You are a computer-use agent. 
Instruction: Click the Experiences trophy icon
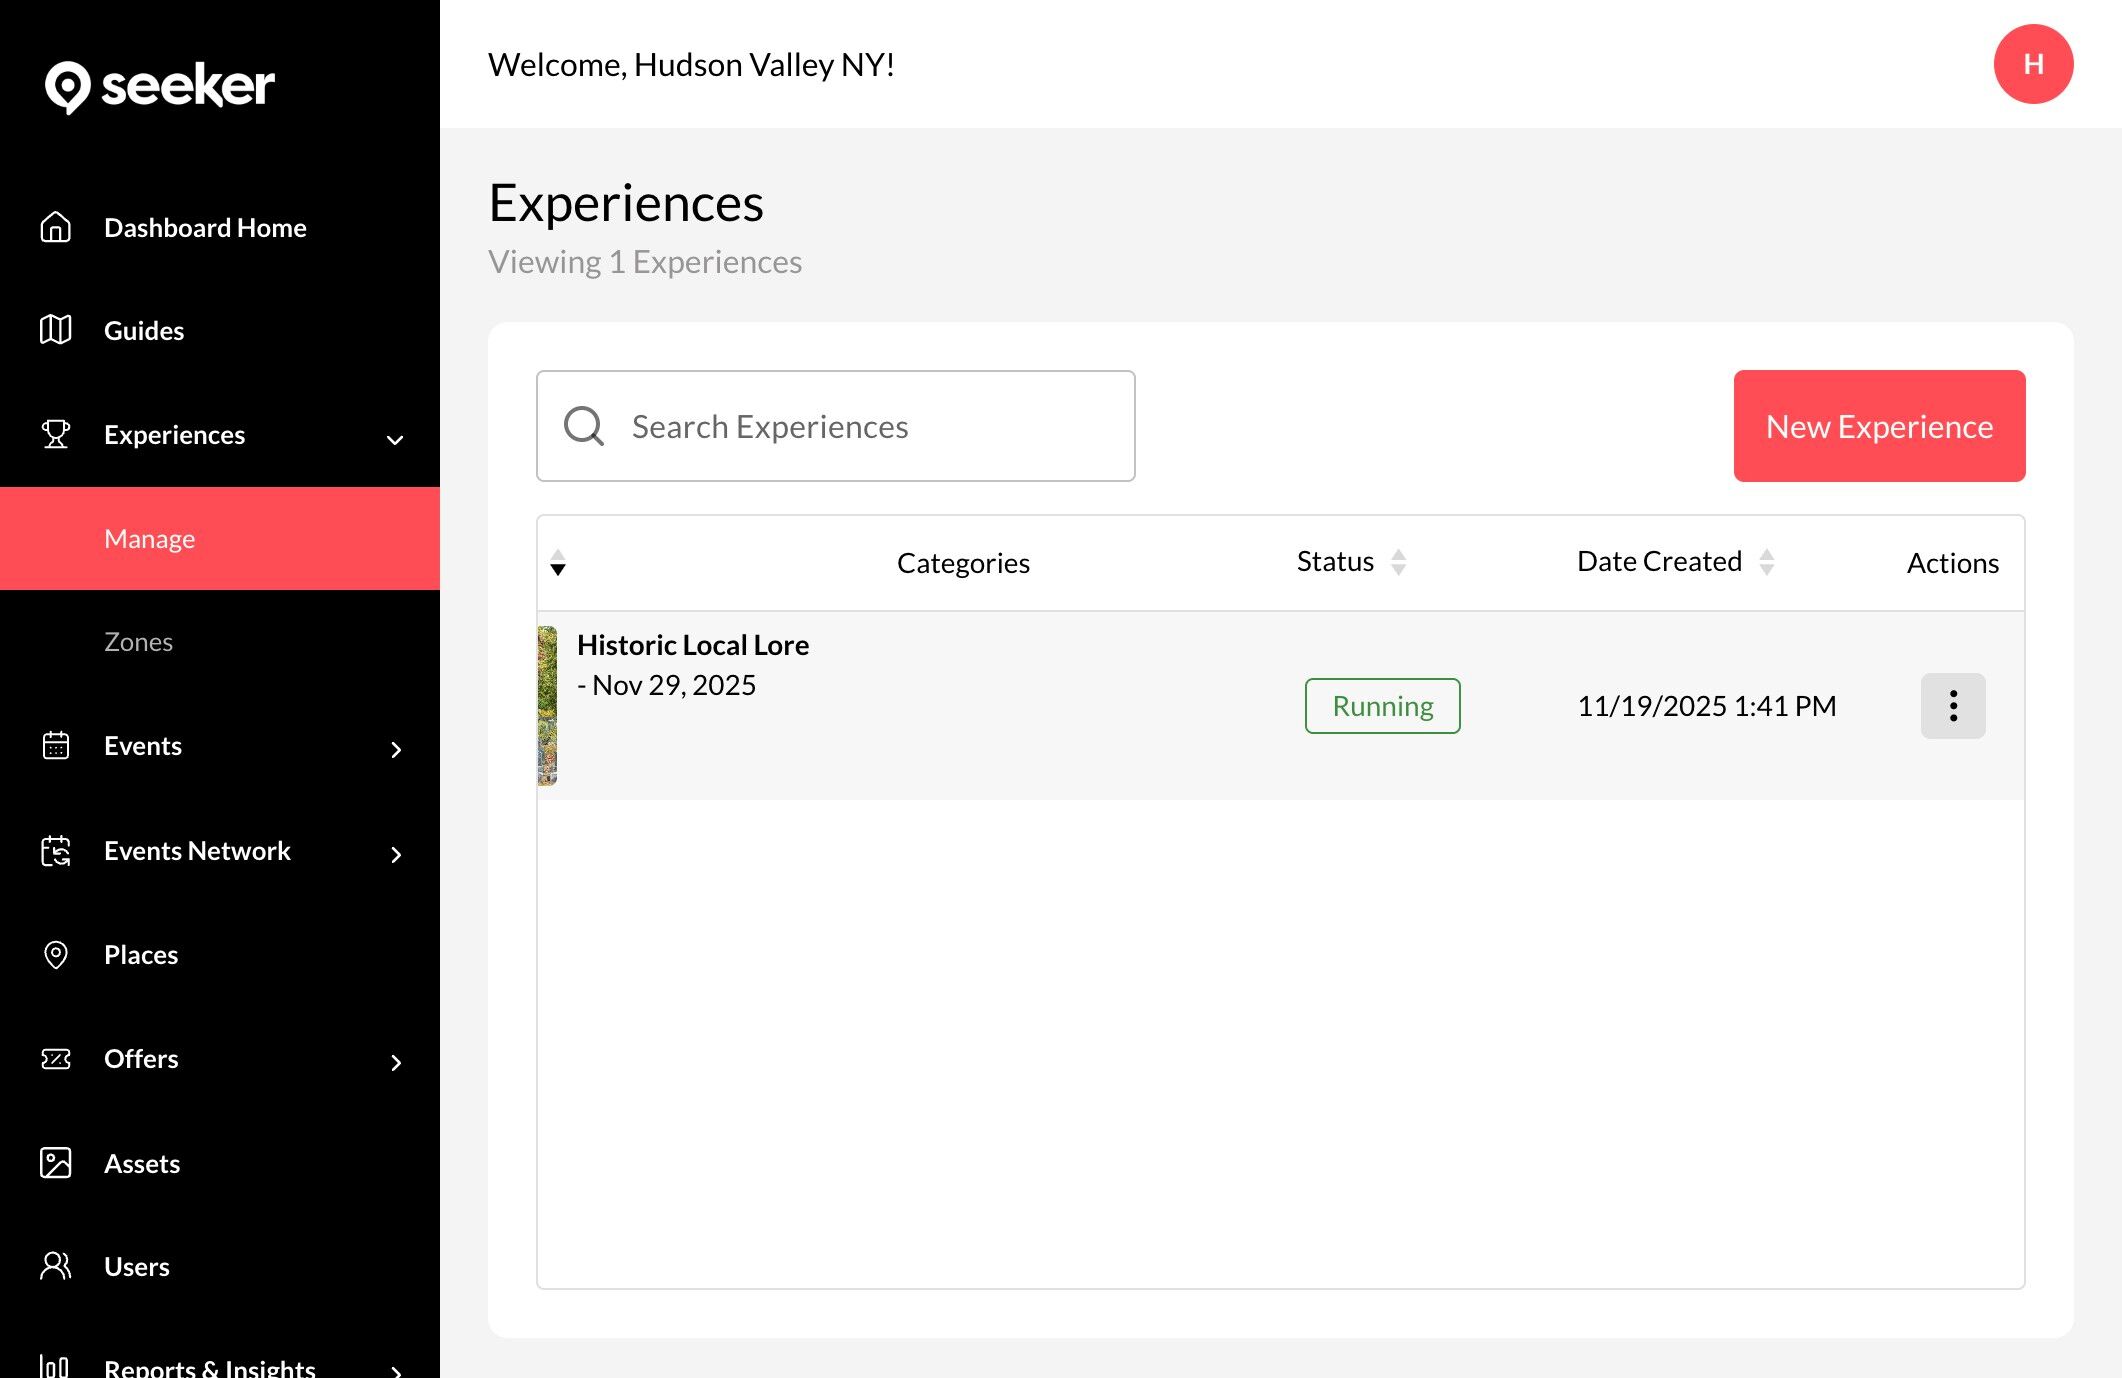(x=56, y=435)
